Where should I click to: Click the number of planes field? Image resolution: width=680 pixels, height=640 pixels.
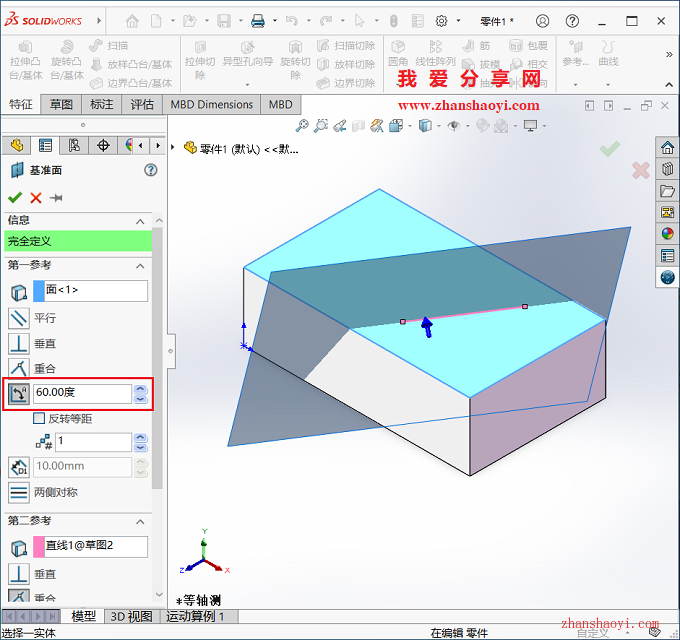[x=93, y=442]
